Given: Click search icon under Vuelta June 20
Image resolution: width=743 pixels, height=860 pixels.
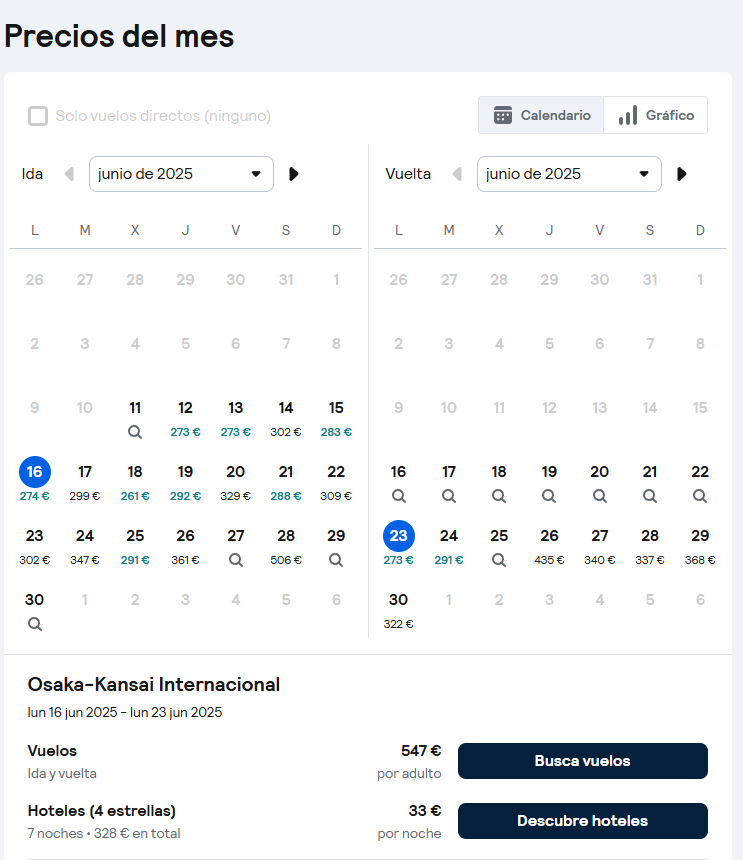Looking at the screenshot, I should [600, 496].
